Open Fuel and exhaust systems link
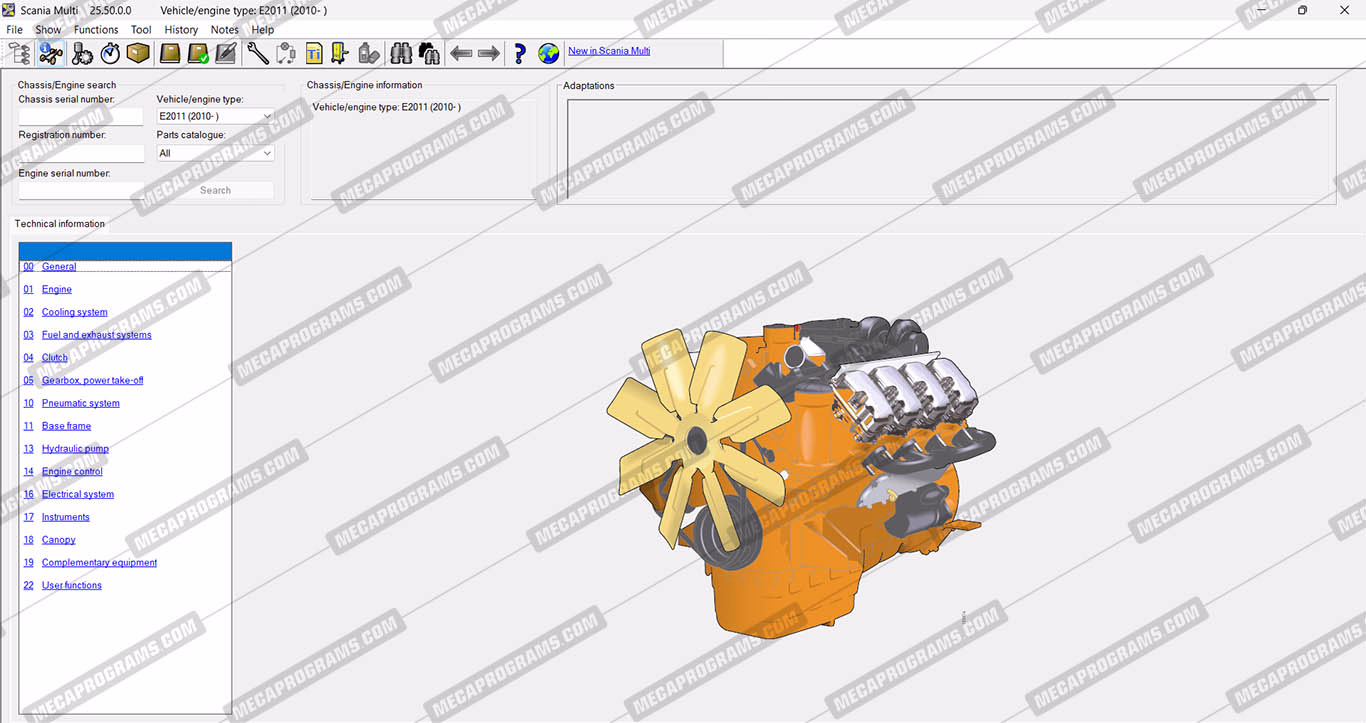Screen dimensions: 1366x723 [x=97, y=335]
